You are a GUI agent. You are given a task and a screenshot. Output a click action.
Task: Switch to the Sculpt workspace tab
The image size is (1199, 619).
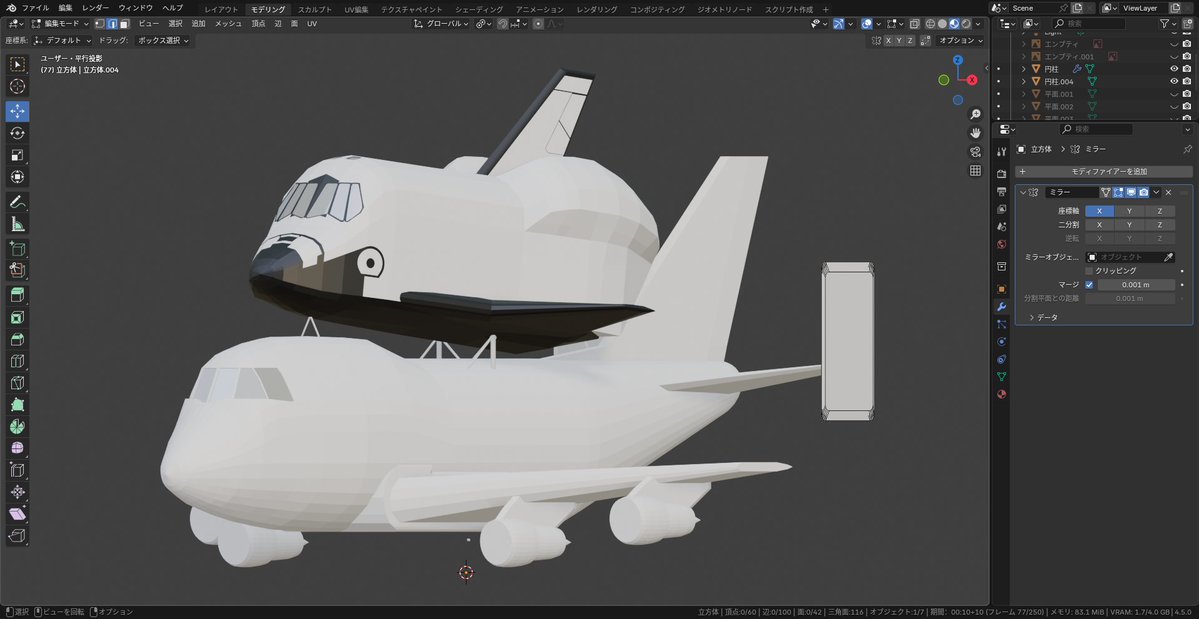click(315, 9)
